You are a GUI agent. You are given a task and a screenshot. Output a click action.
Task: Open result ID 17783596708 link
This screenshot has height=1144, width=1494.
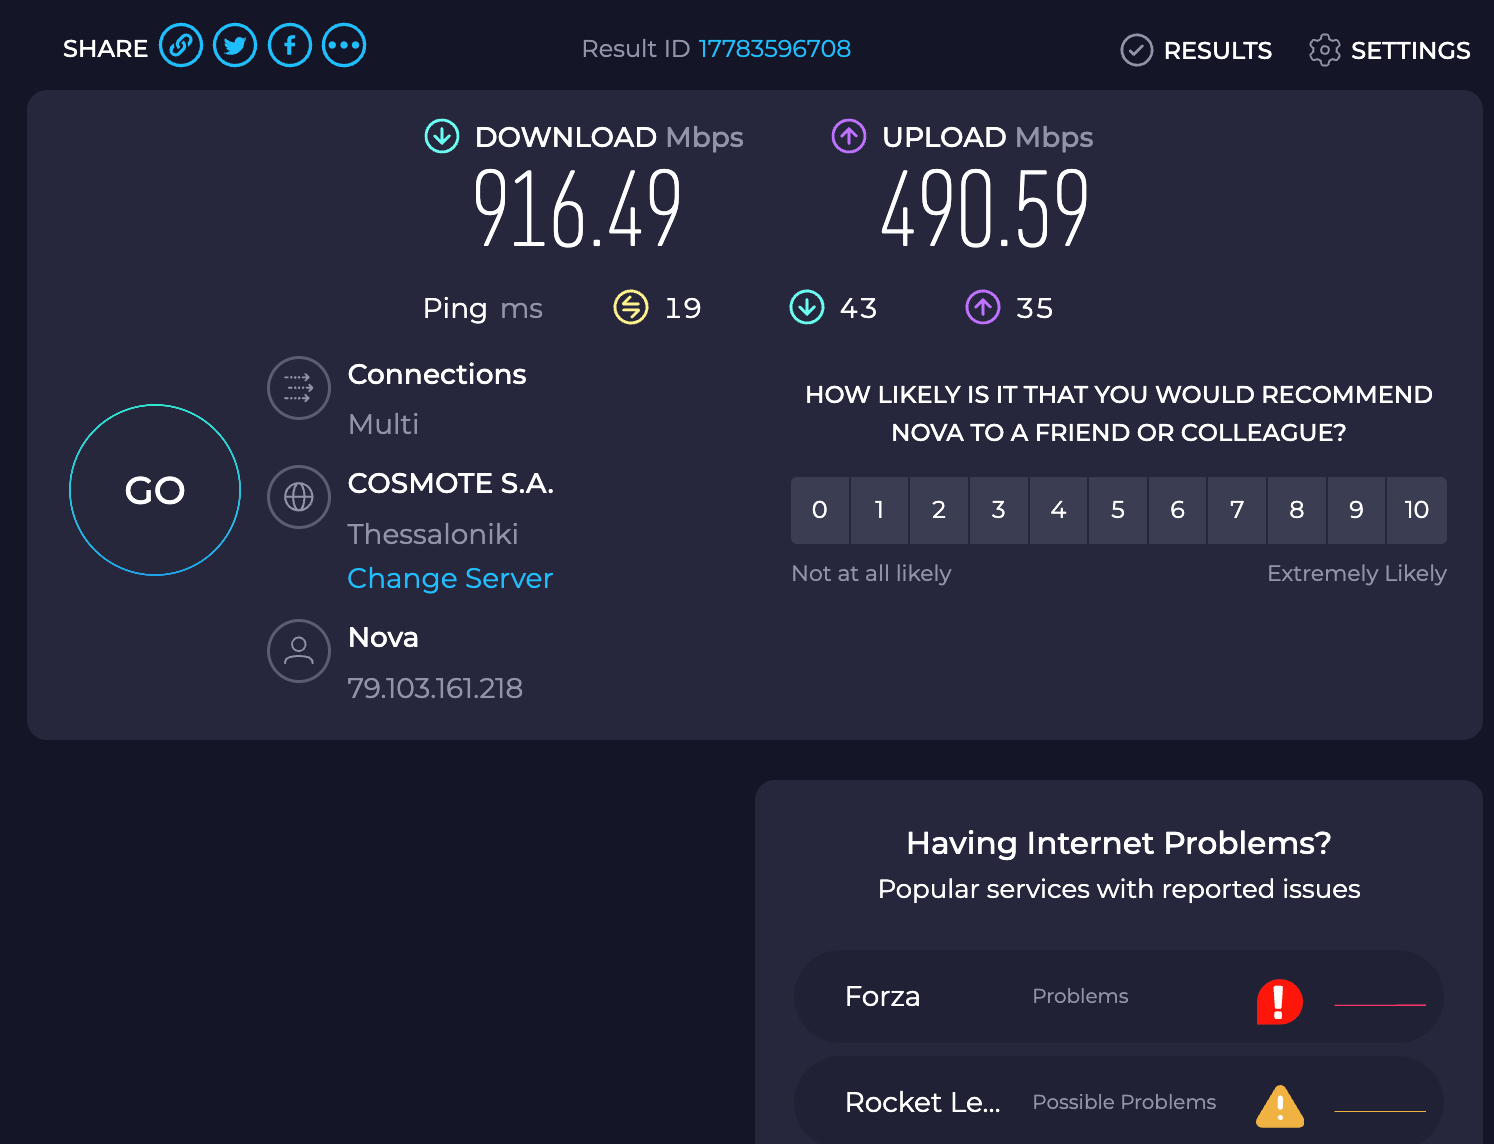click(x=775, y=49)
